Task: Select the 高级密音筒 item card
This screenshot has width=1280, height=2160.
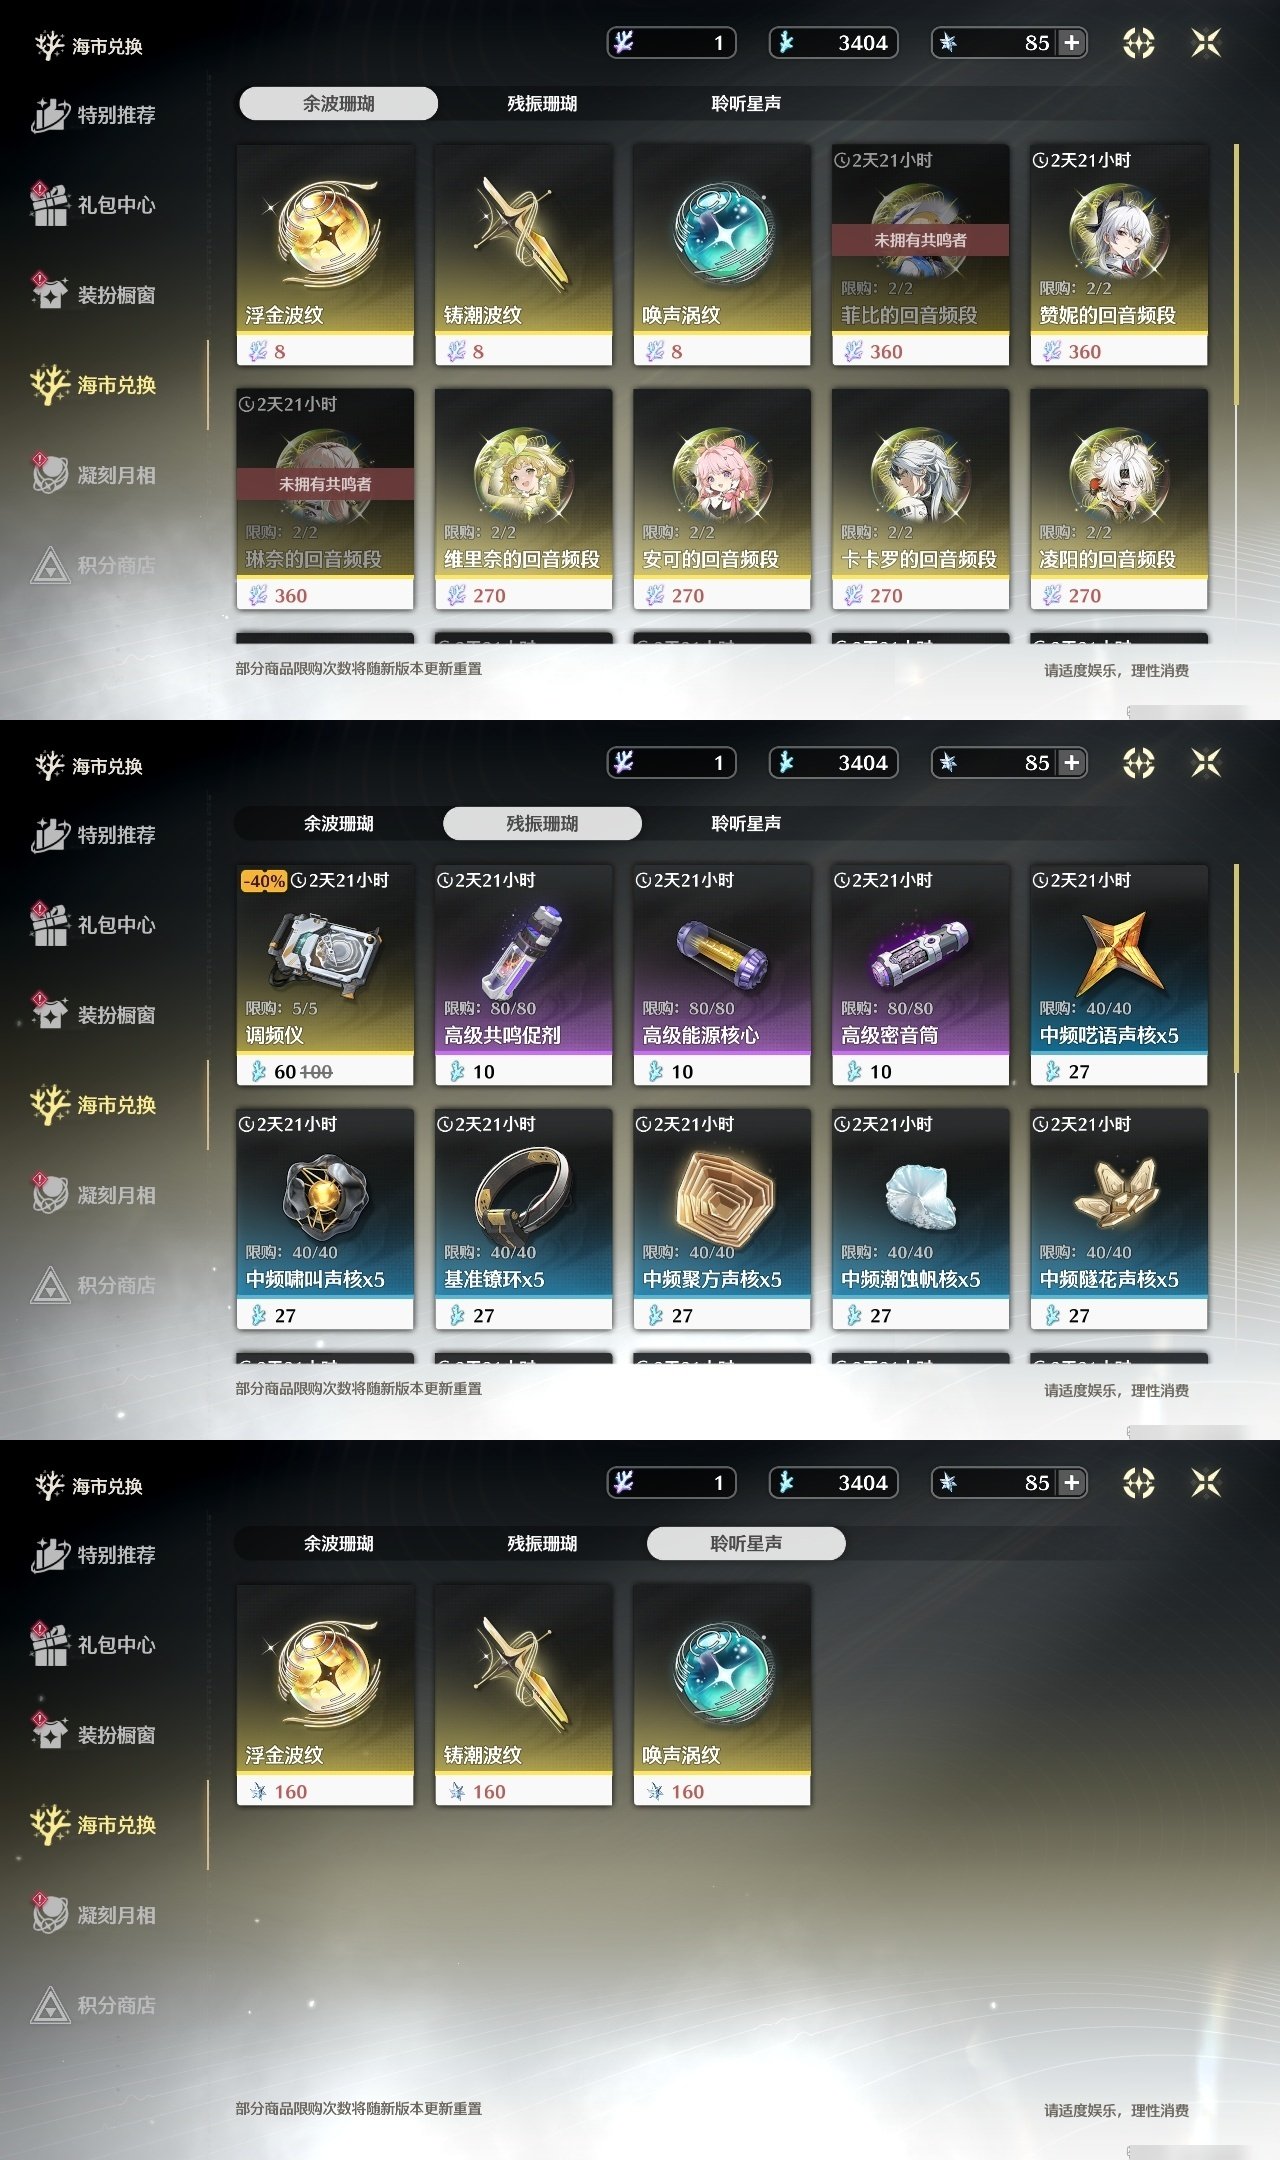Action: pos(920,975)
